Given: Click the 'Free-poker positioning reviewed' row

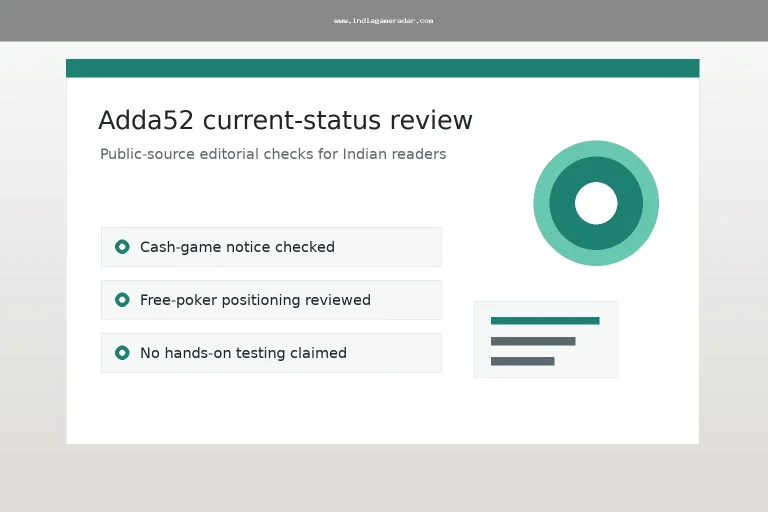Looking at the screenshot, I should (271, 300).
